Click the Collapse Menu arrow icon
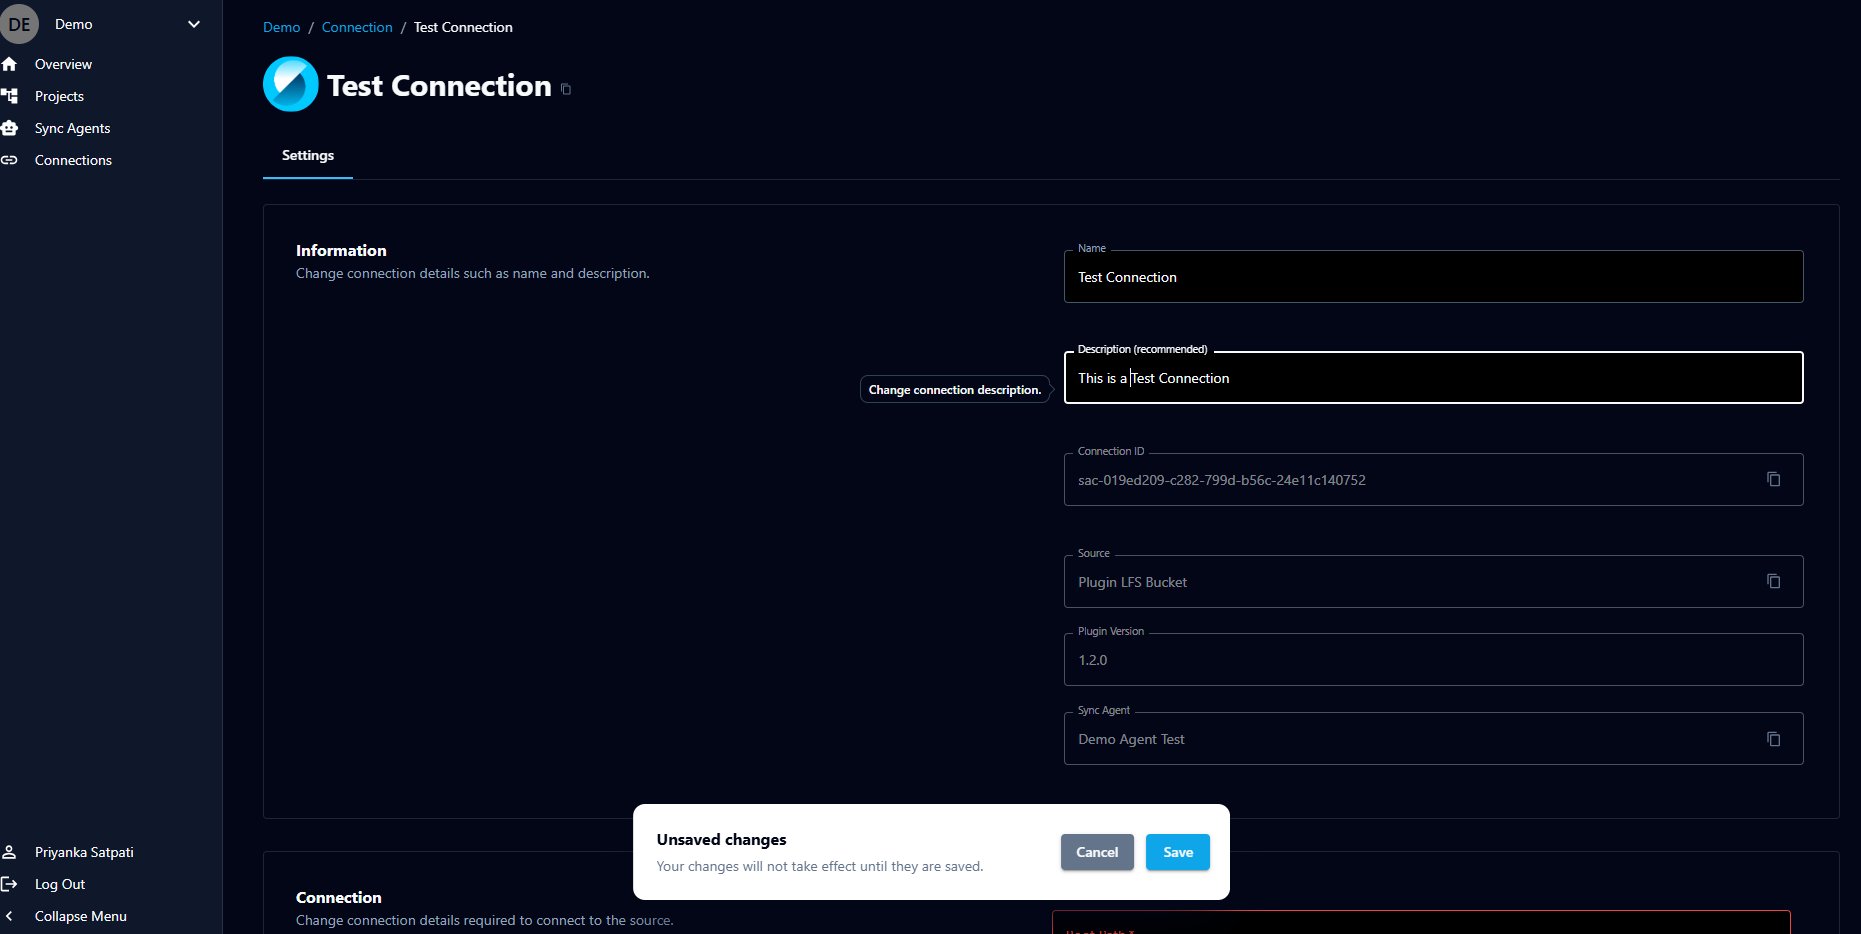Screen dimensions: 1861x934 (x=9, y=916)
